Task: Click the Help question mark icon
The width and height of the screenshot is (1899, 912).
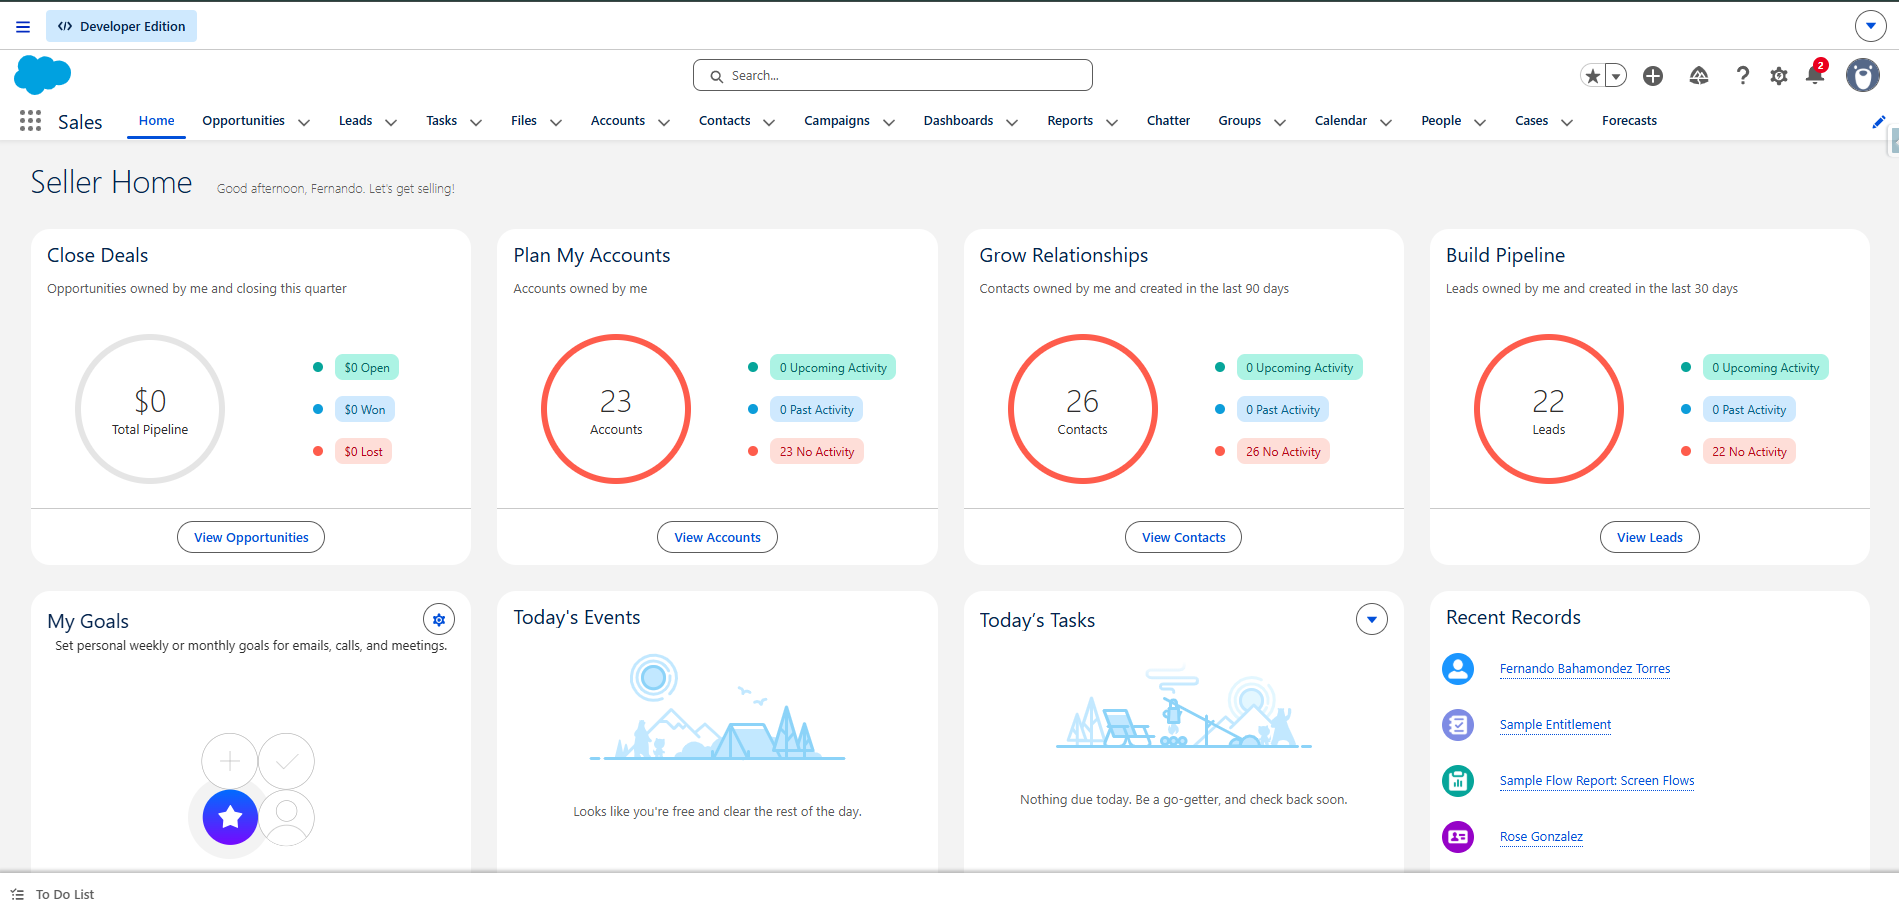Action: [1742, 76]
